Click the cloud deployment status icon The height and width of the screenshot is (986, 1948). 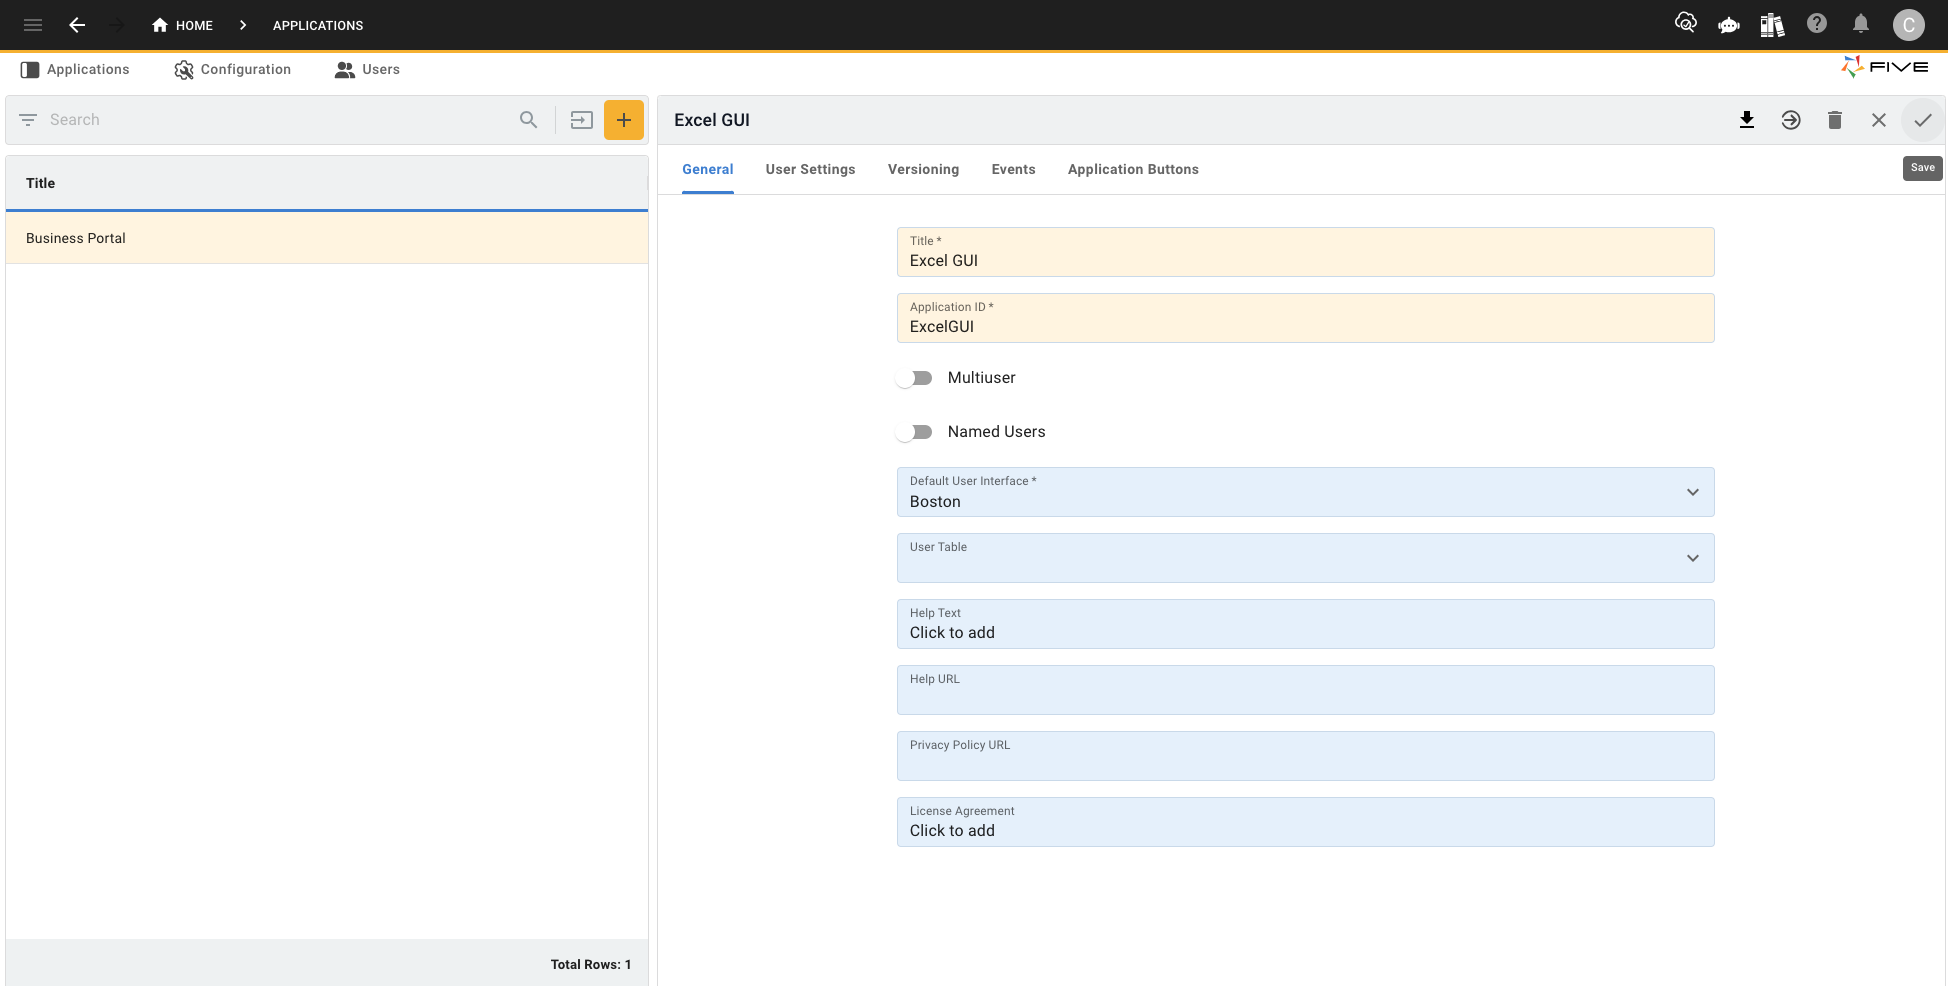[x=1686, y=22]
